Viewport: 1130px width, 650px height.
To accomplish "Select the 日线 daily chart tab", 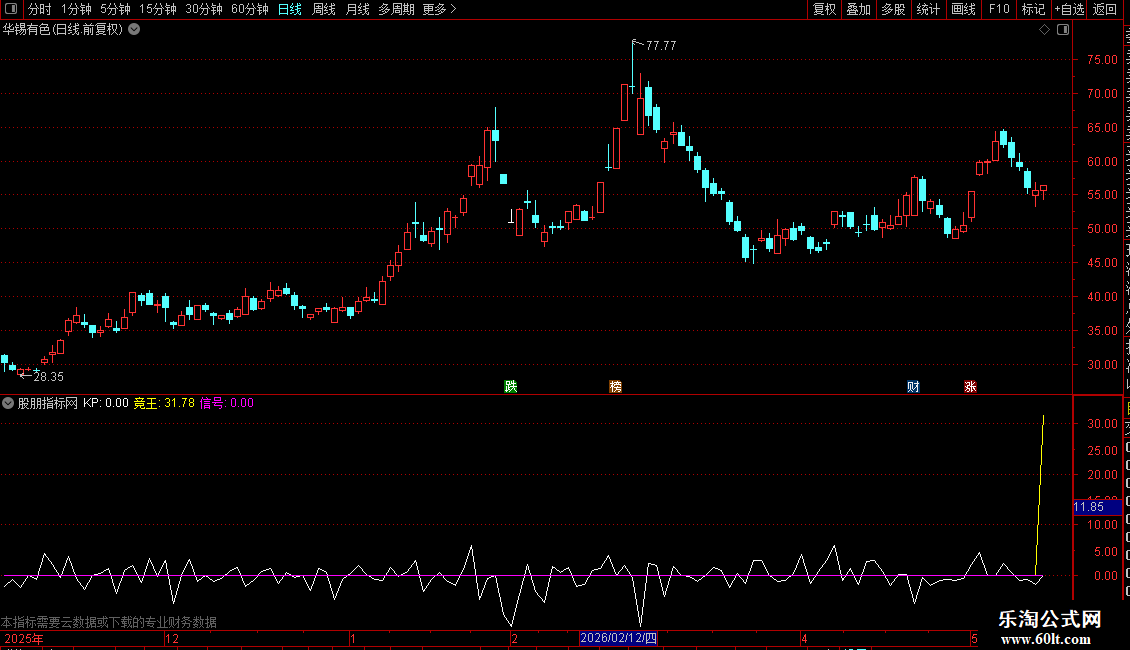I will 290,9.
